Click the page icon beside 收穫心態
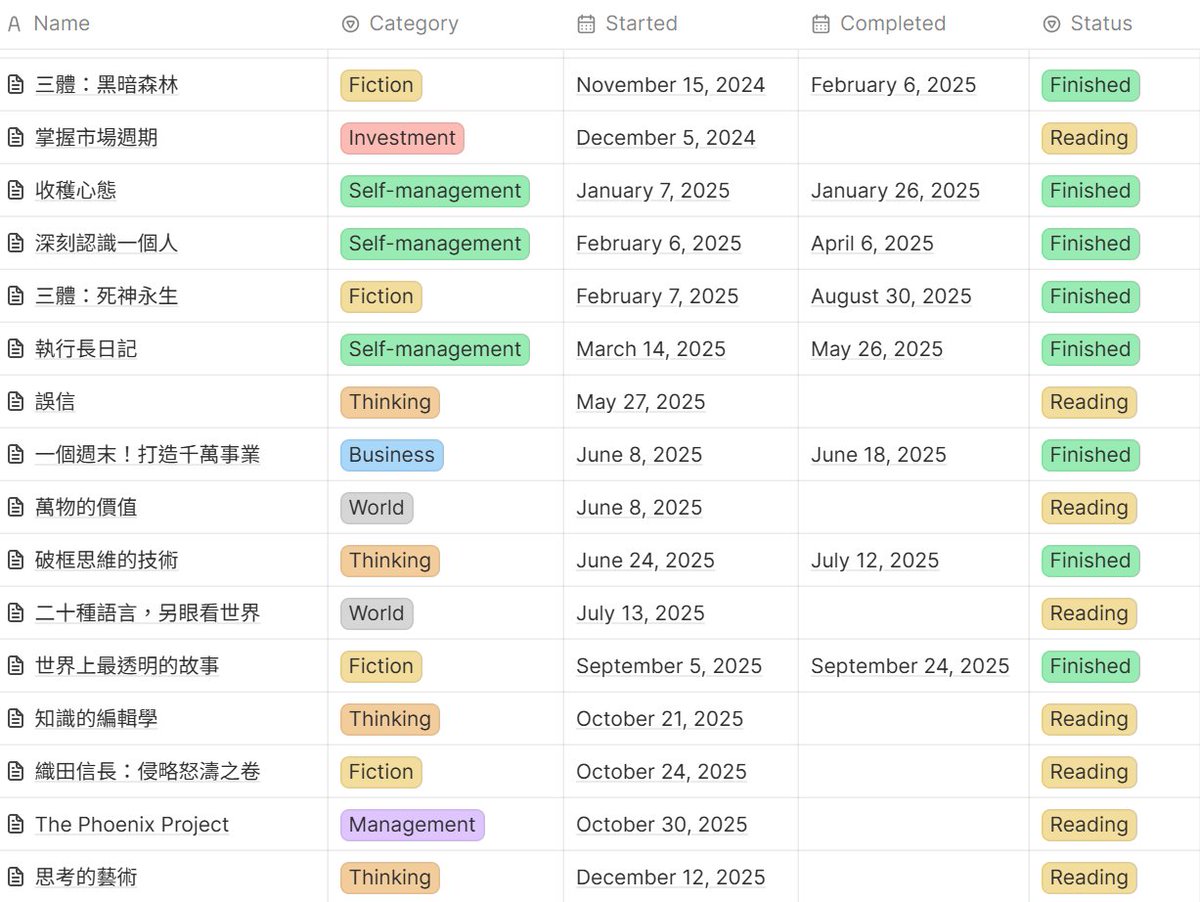1200x902 pixels. tap(15, 191)
